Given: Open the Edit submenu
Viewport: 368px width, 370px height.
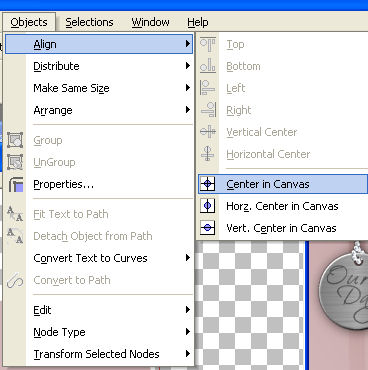Looking at the screenshot, I should coord(99,310).
